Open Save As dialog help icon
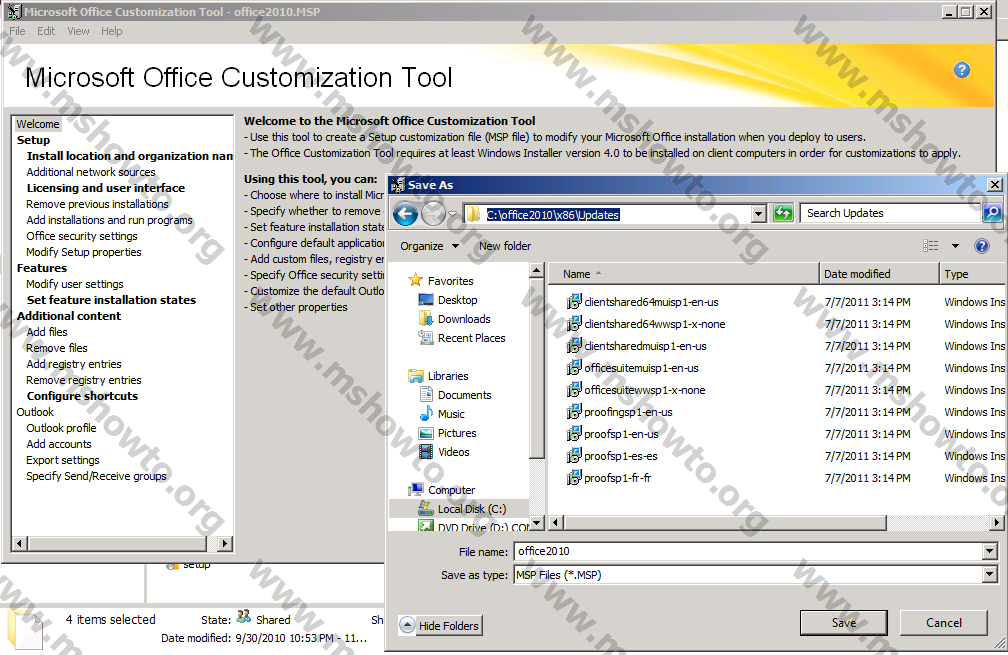This screenshot has width=1008, height=655. pyautogui.click(x=982, y=246)
